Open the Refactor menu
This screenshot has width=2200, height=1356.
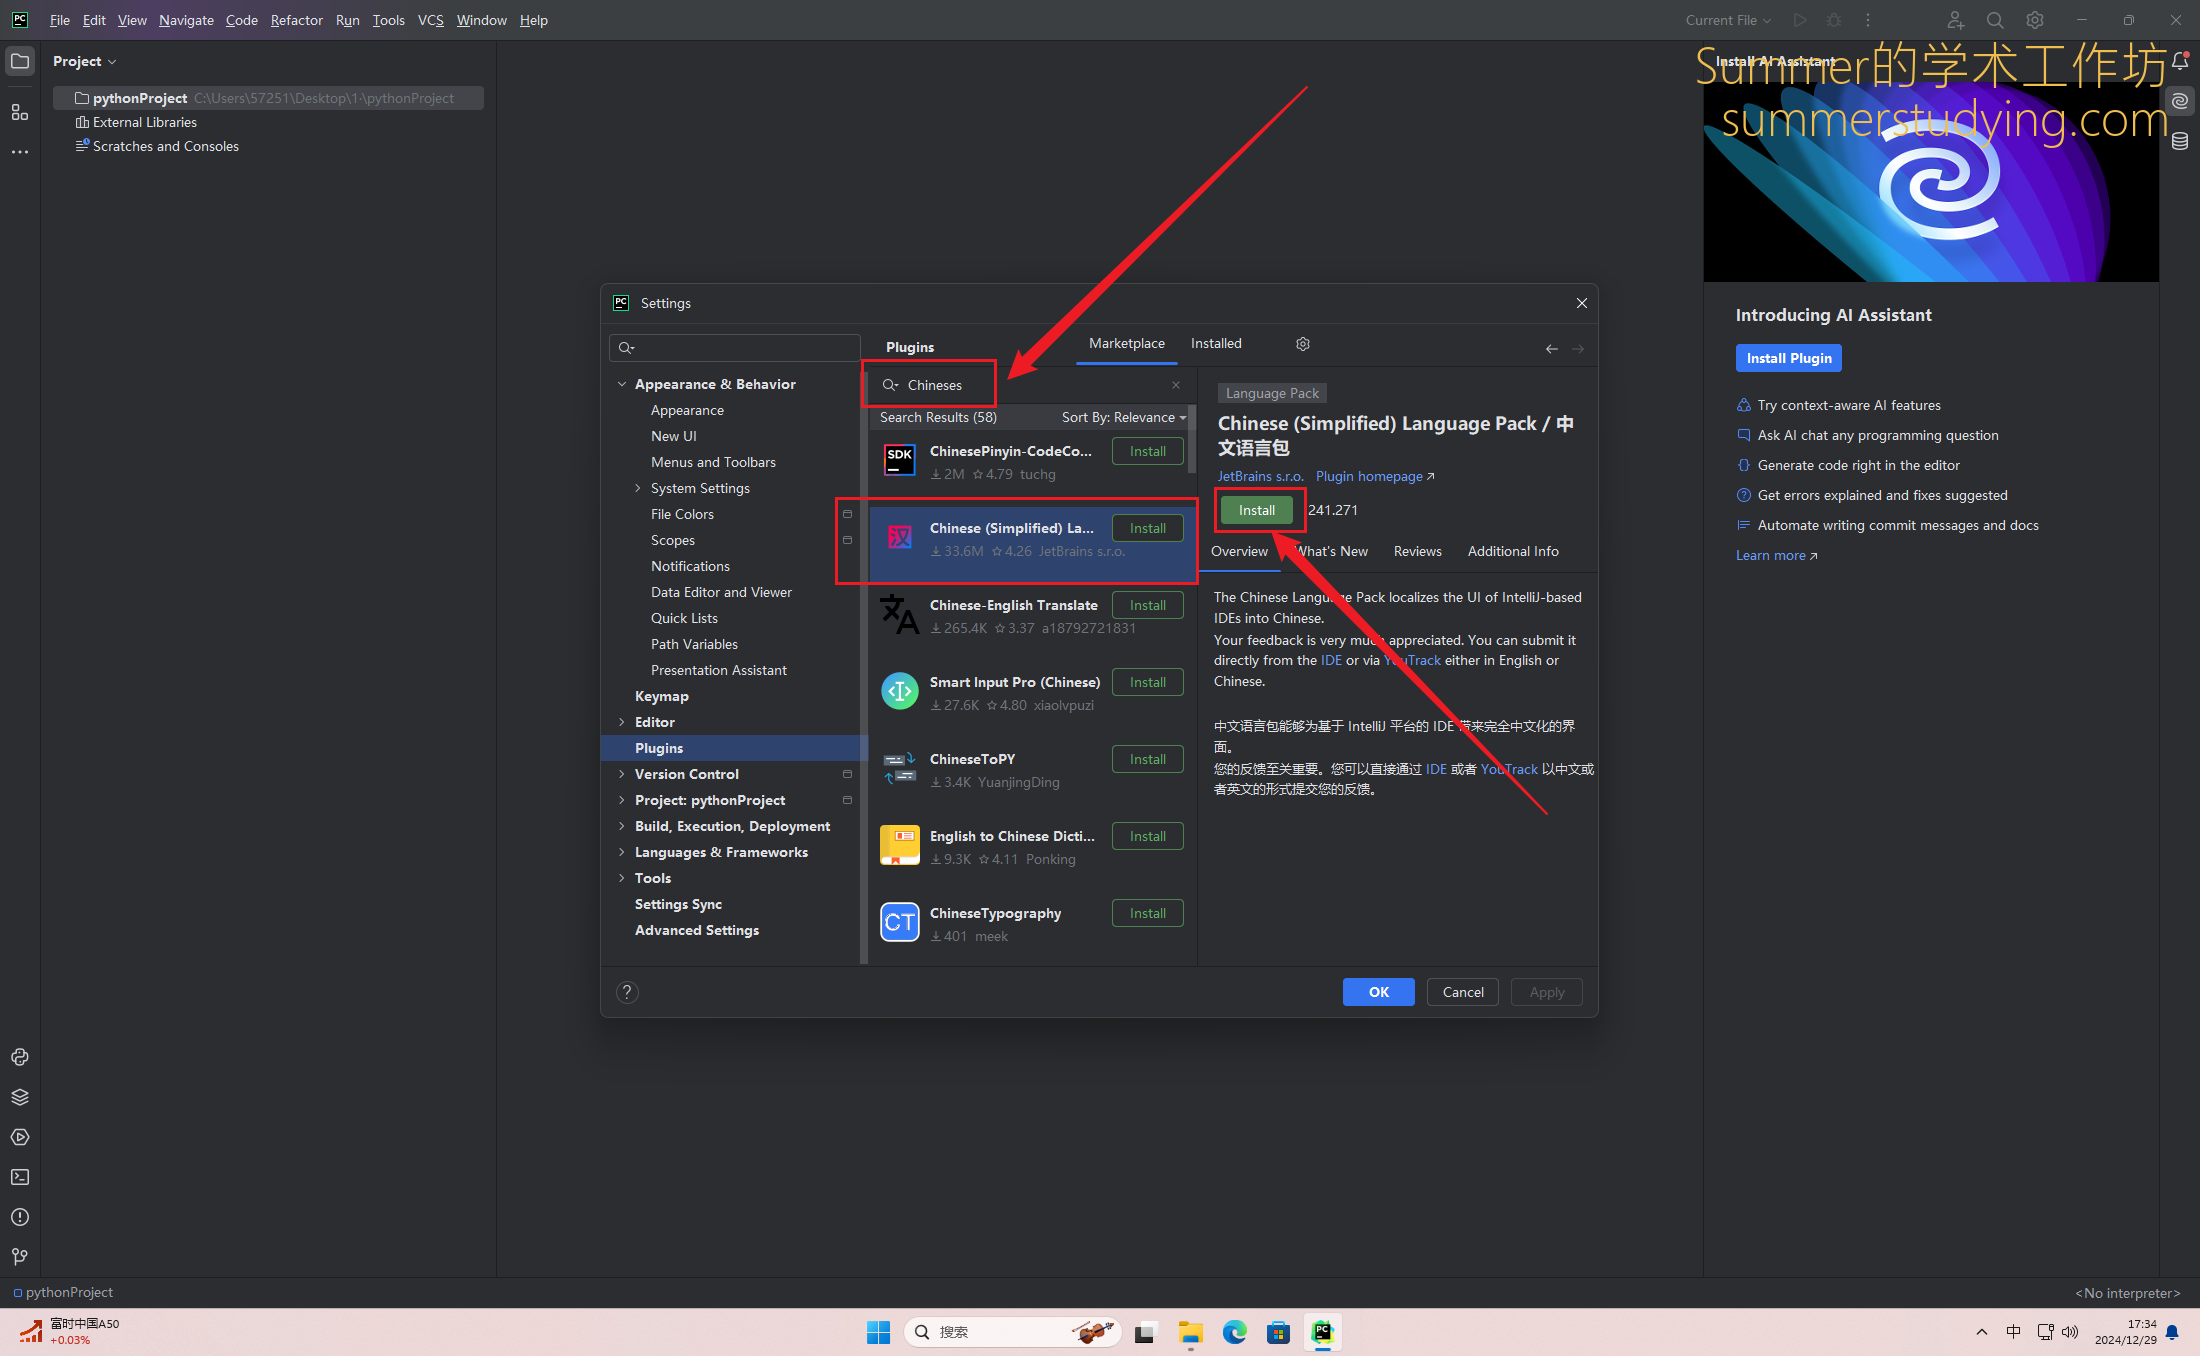[297, 20]
